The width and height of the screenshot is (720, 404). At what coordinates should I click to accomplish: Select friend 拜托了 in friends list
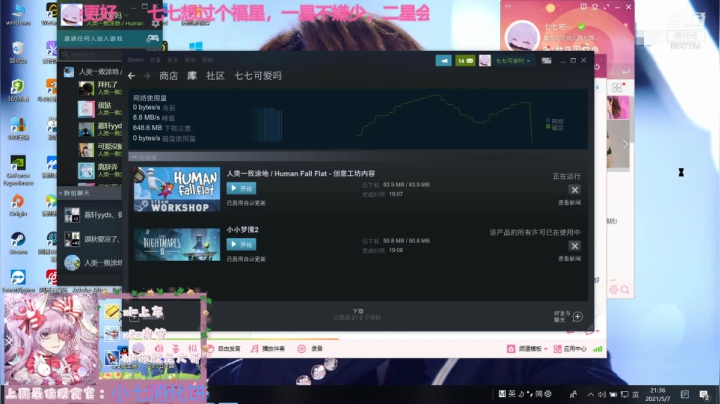click(x=99, y=88)
